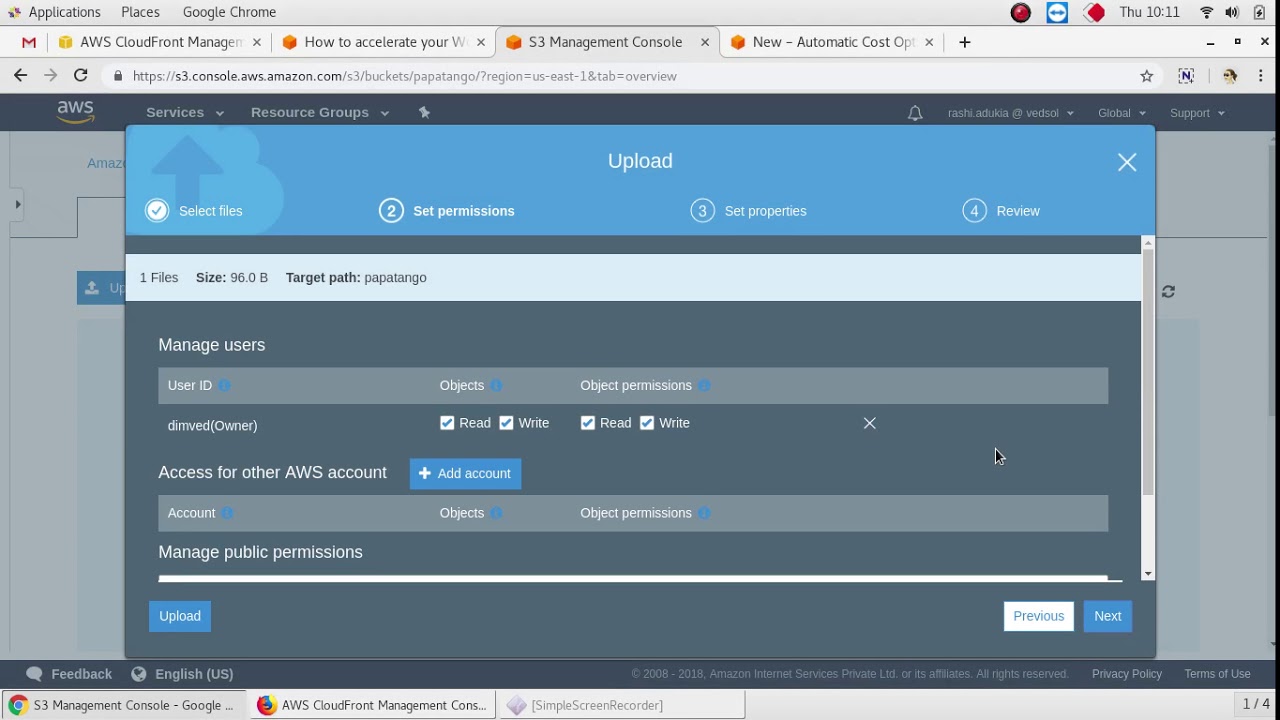Go to the Review step
Viewport: 1280px width, 720px height.
[x=1001, y=211]
